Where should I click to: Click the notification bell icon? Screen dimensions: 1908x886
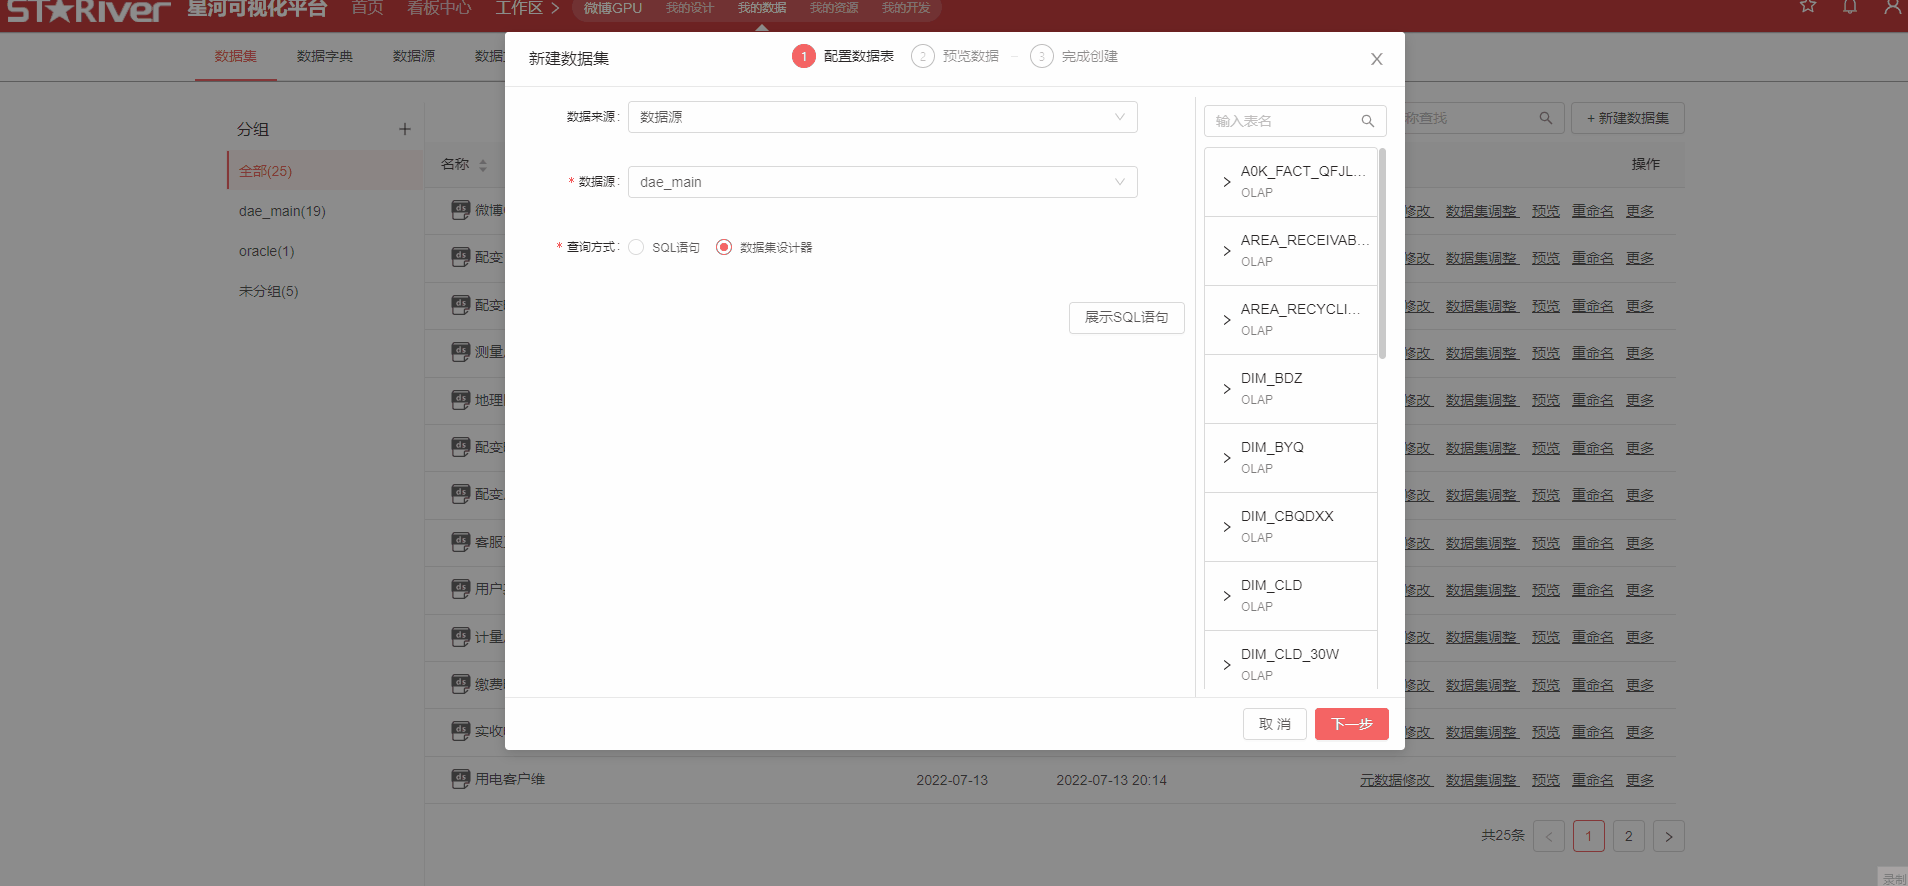coord(1850,7)
